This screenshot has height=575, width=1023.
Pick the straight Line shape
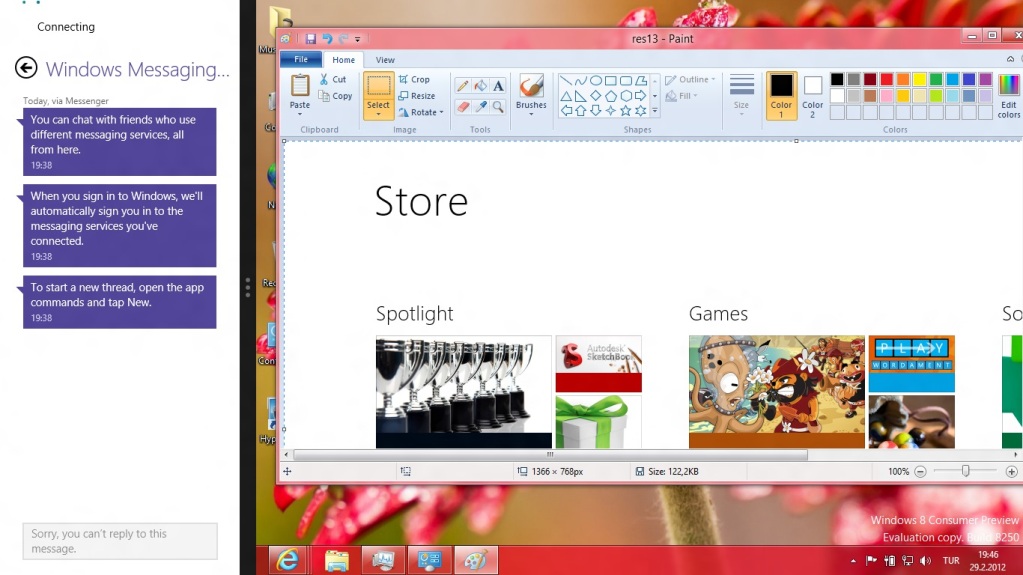566,81
